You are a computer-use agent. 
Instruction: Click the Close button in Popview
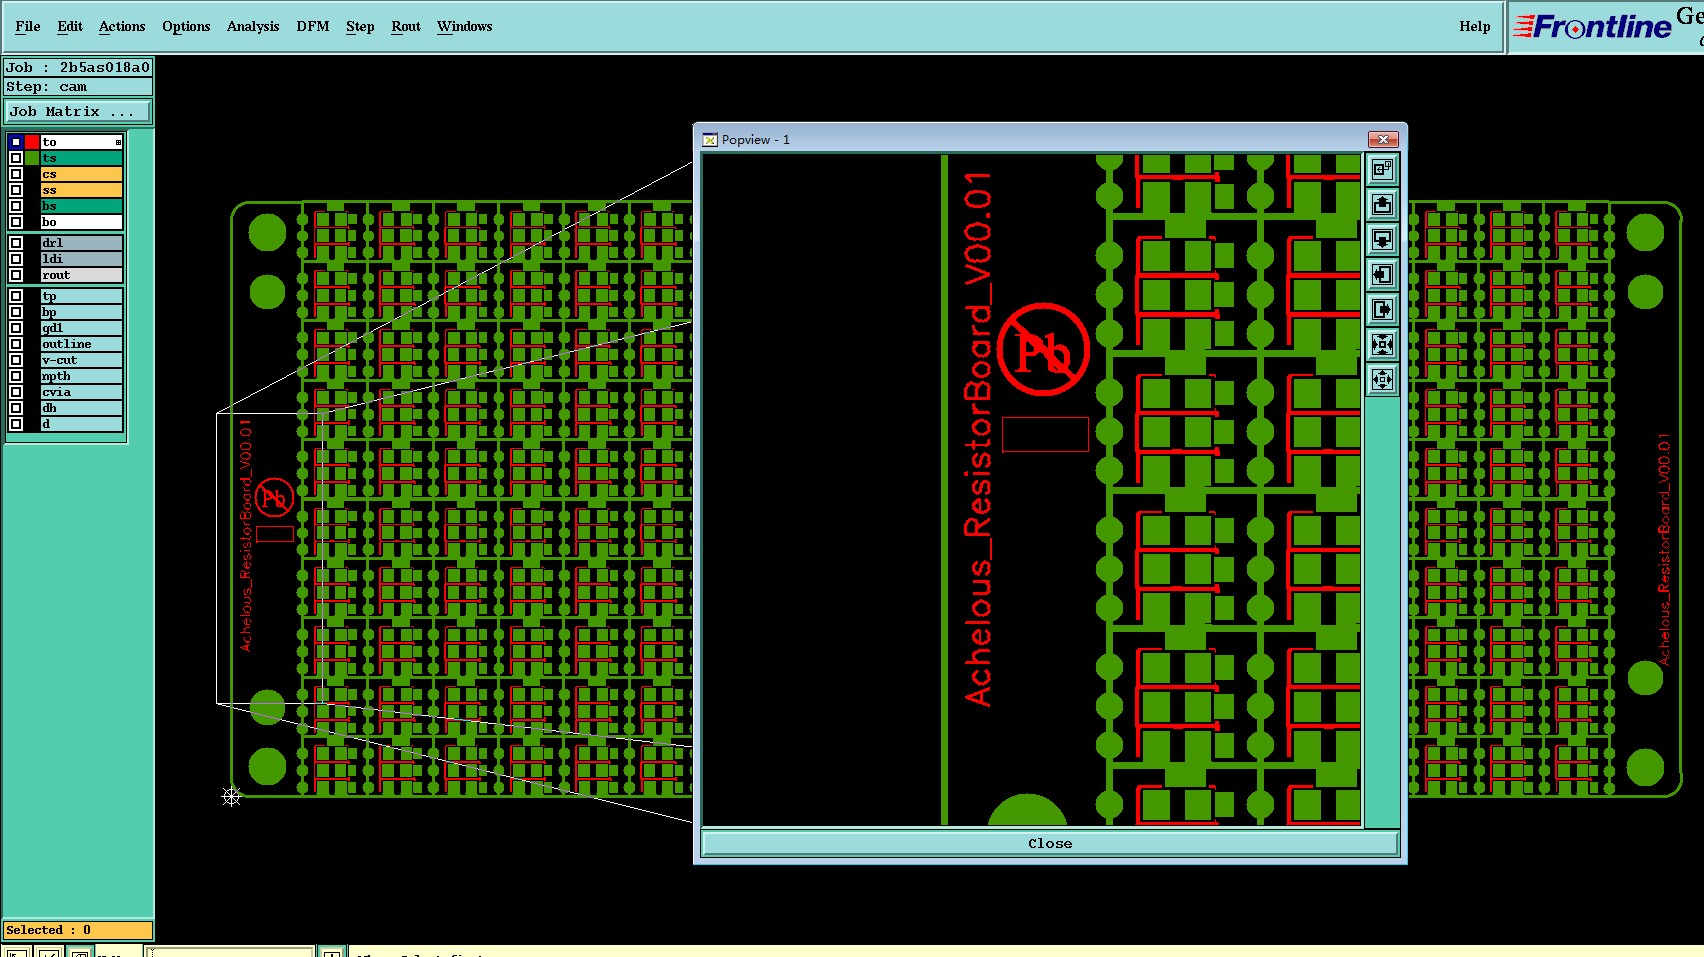pos(1050,843)
